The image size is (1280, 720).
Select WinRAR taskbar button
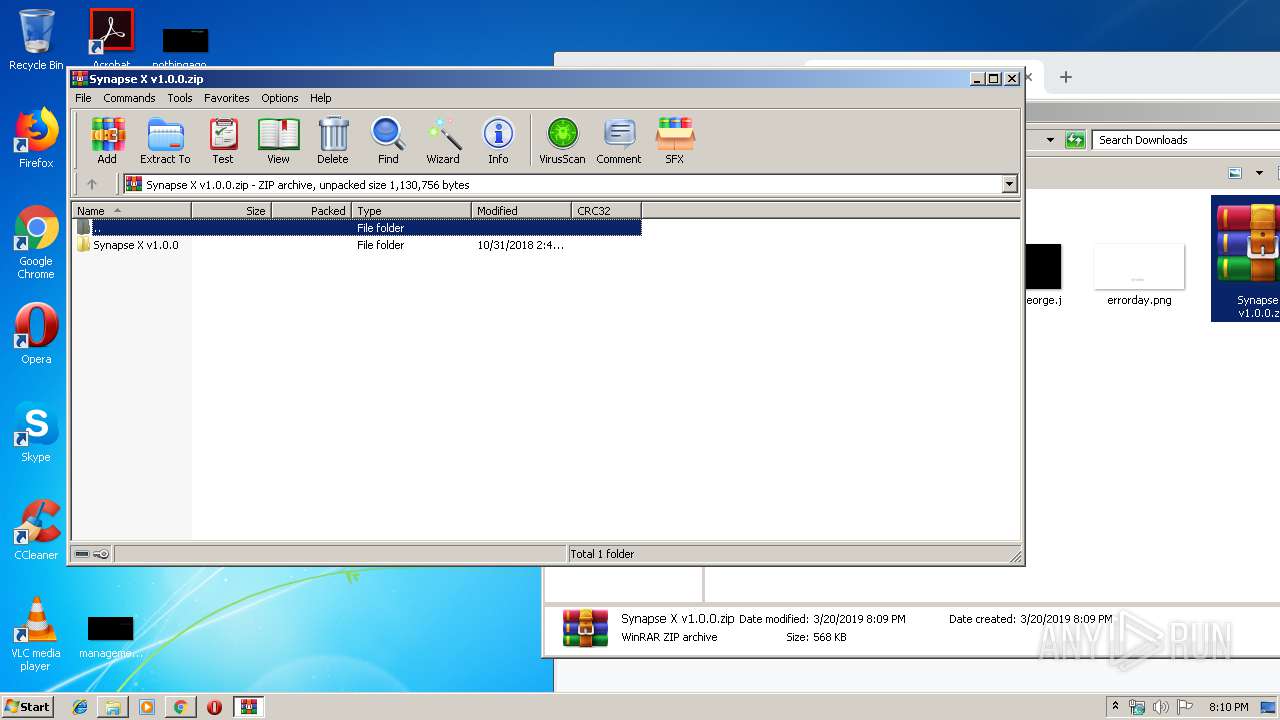click(248, 706)
